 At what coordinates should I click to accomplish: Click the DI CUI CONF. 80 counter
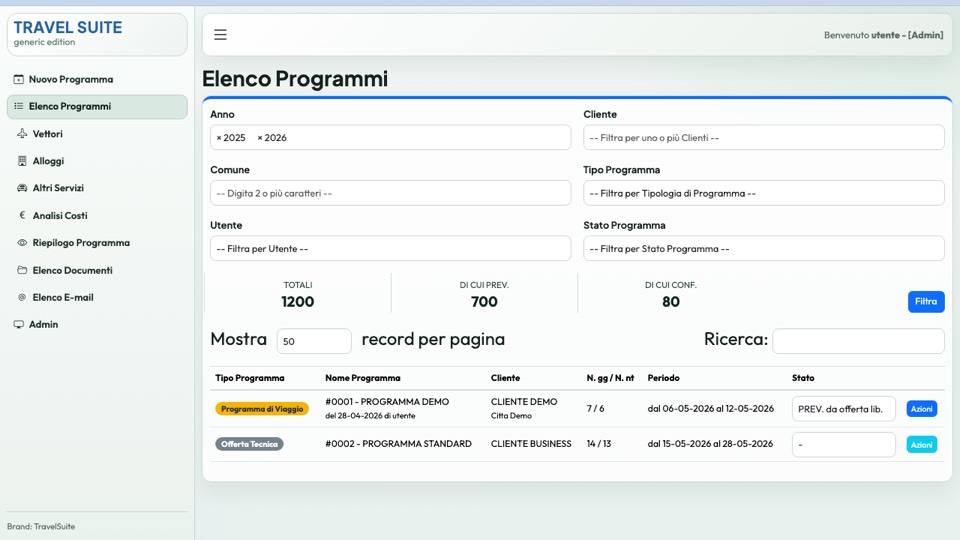click(x=671, y=294)
